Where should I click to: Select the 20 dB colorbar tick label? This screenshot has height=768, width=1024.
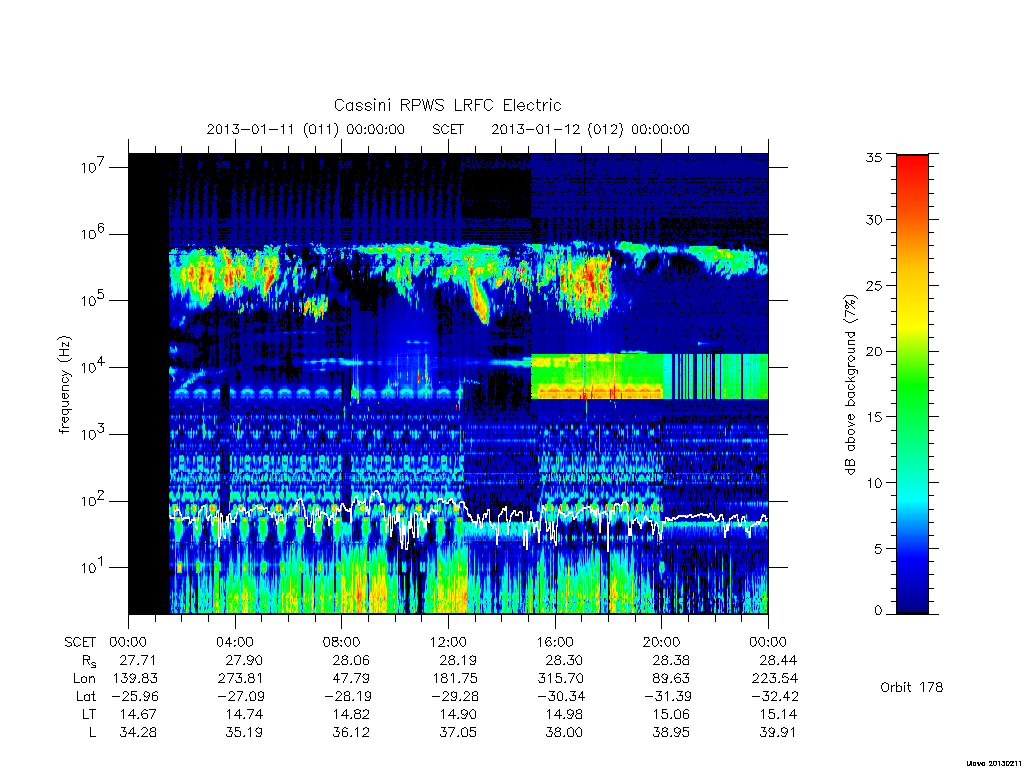click(x=873, y=351)
